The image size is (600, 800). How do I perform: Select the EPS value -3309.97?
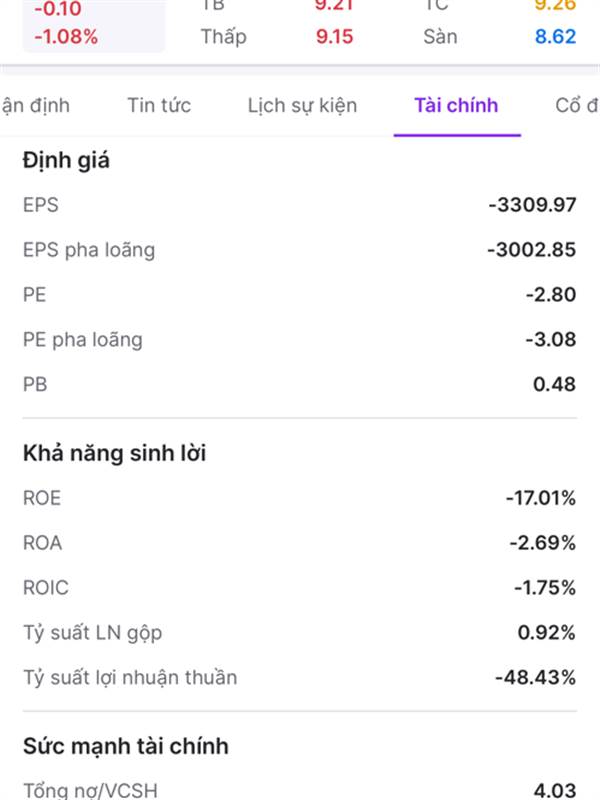(532, 205)
